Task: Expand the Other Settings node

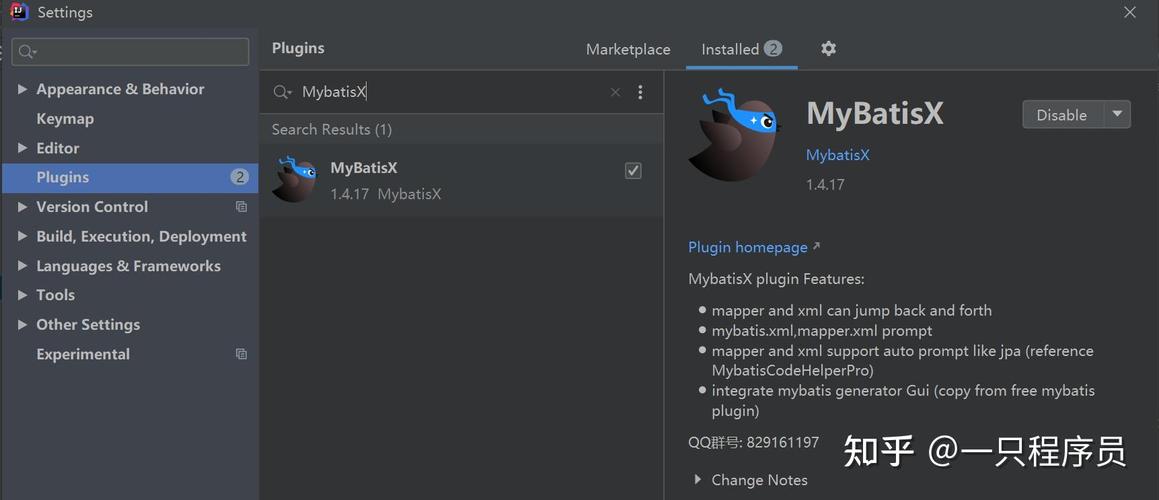Action: tap(22, 325)
